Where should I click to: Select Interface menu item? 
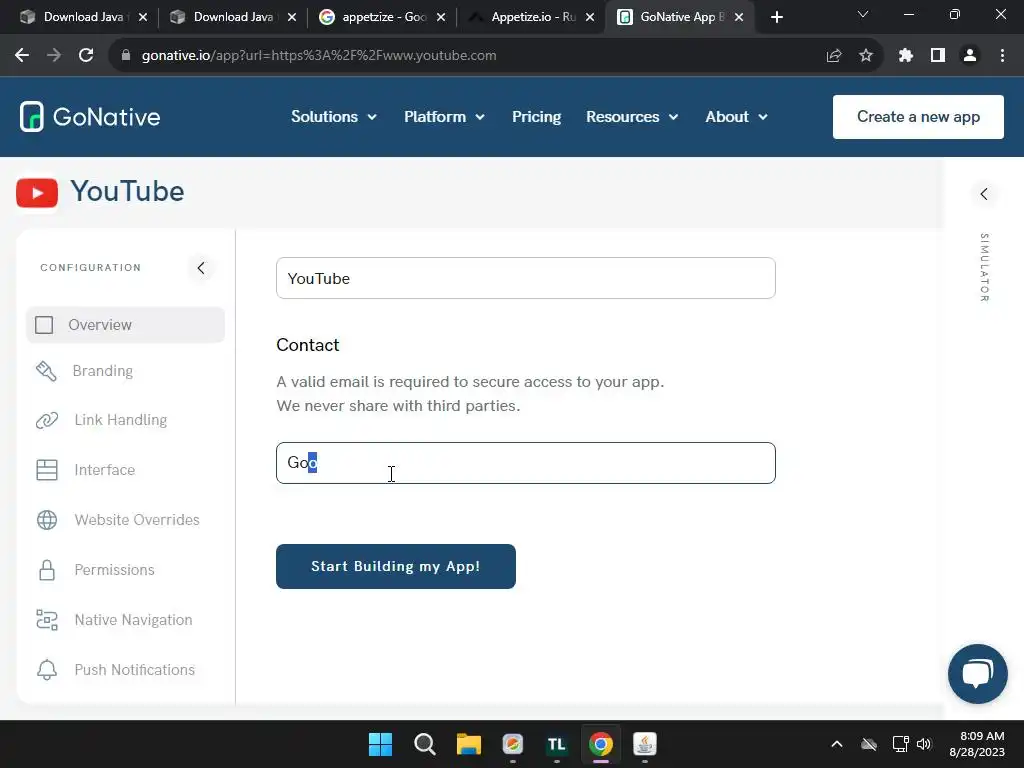pos(104,470)
